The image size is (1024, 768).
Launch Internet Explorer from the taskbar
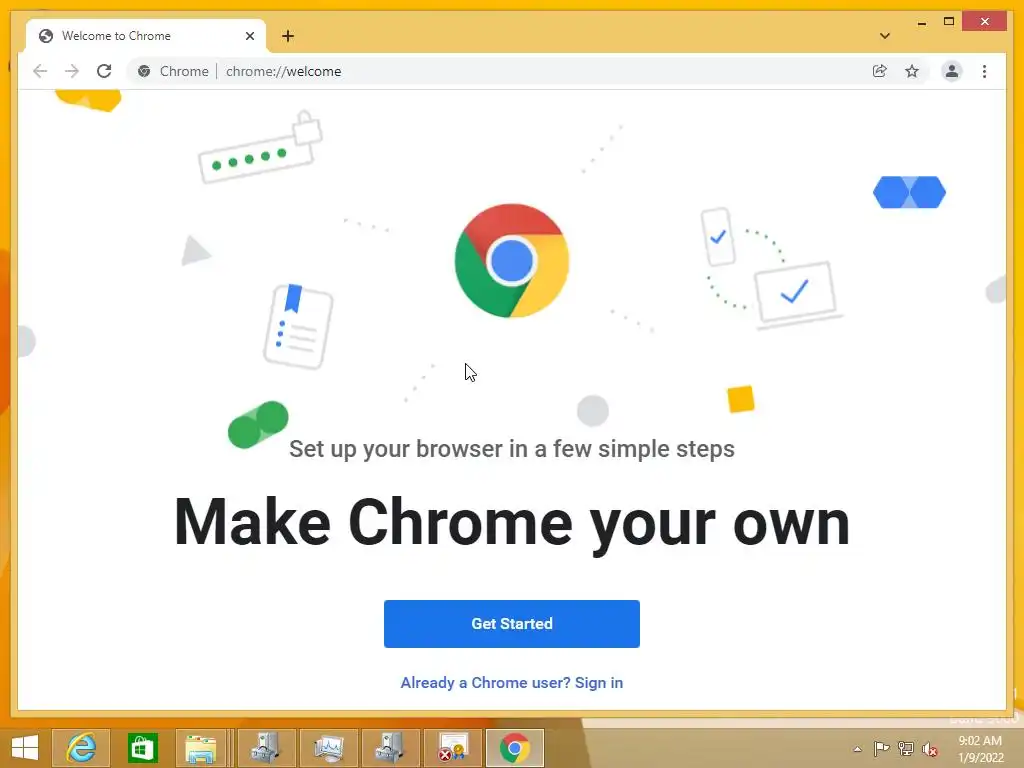point(81,748)
